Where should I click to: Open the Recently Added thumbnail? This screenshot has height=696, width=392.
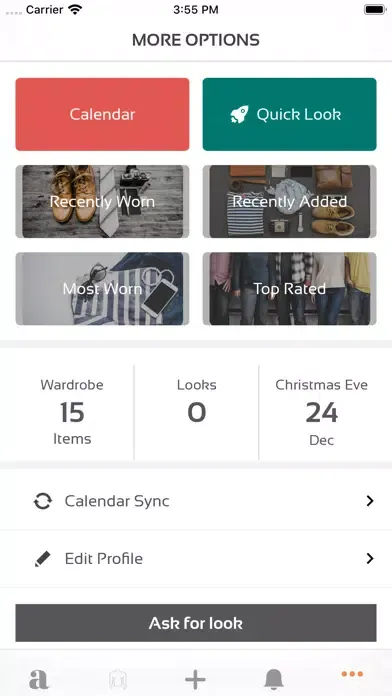click(289, 202)
